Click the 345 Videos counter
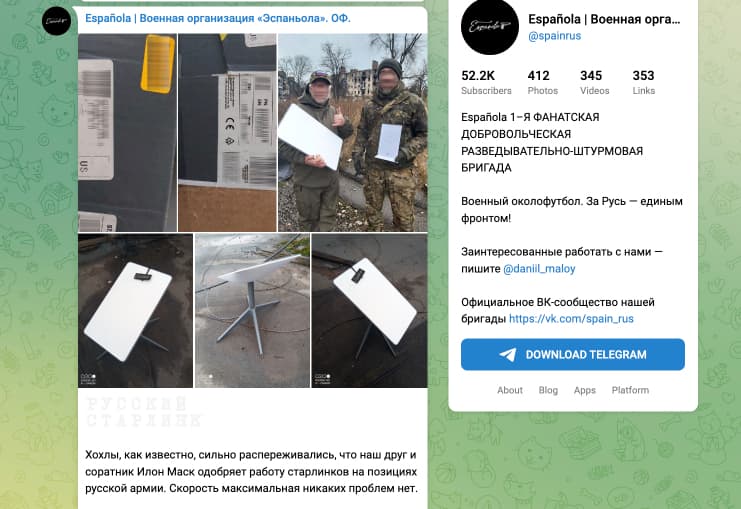This screenshot has height=509, width=741. [x=595, y=83]
